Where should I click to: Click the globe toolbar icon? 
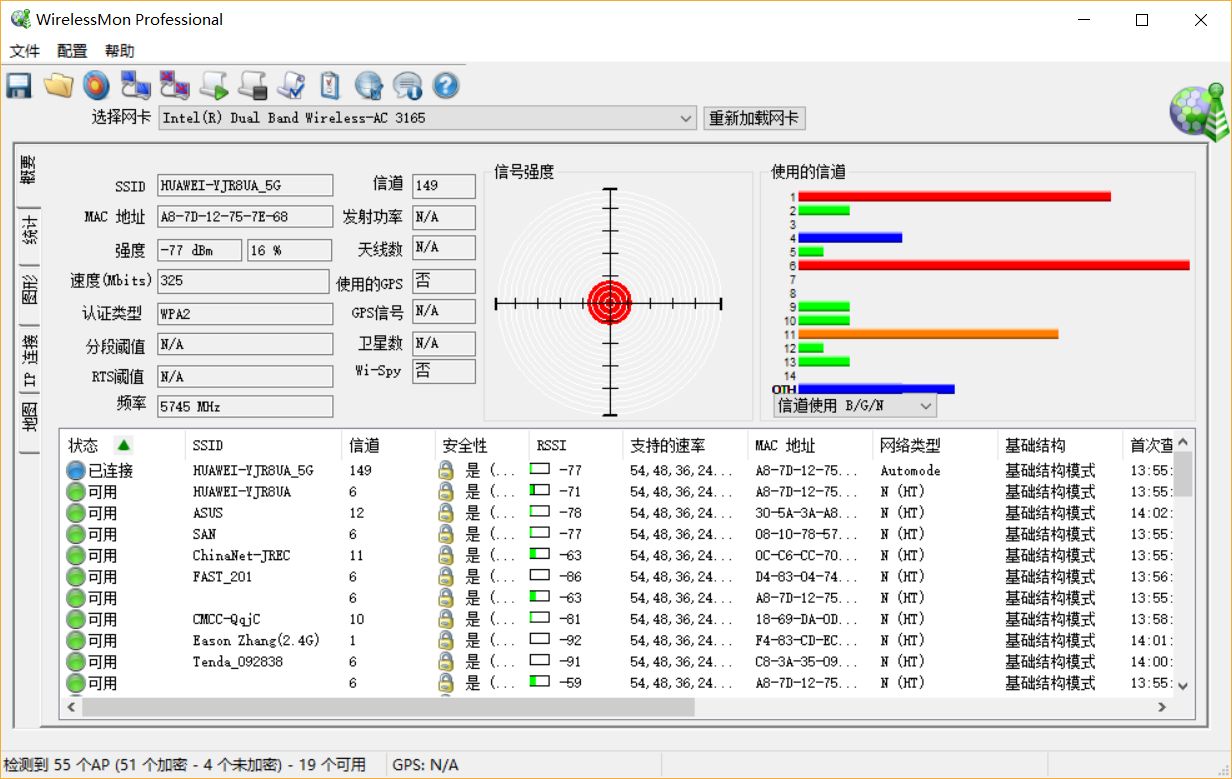tap(369, 86)
